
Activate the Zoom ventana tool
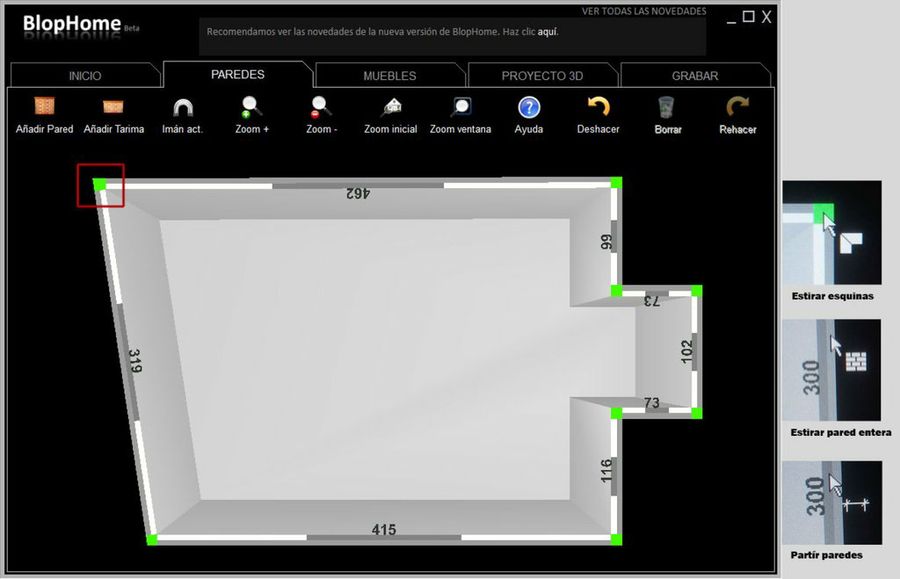click(x=460, y=106)
